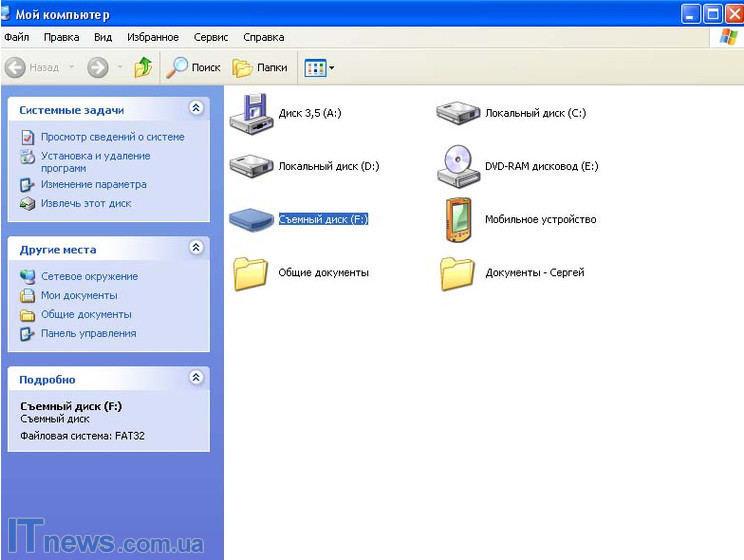The height and width of the screenshot is (560, 744).
Task: Open the Сервис menu
Action: point(210,37)
